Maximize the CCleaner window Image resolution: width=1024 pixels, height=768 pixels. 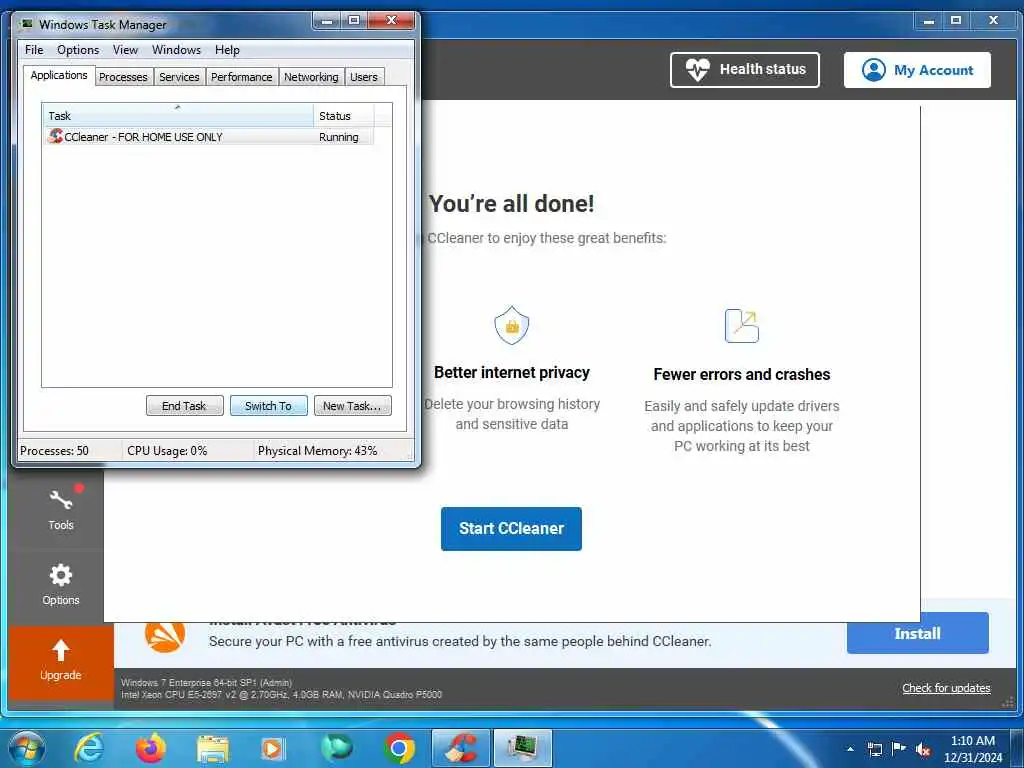956,21
